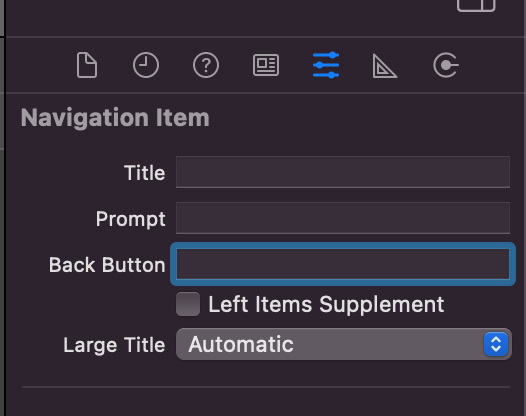Open the Size inspector ruler icon
526x416 pixels.
[x=385, y=66]
